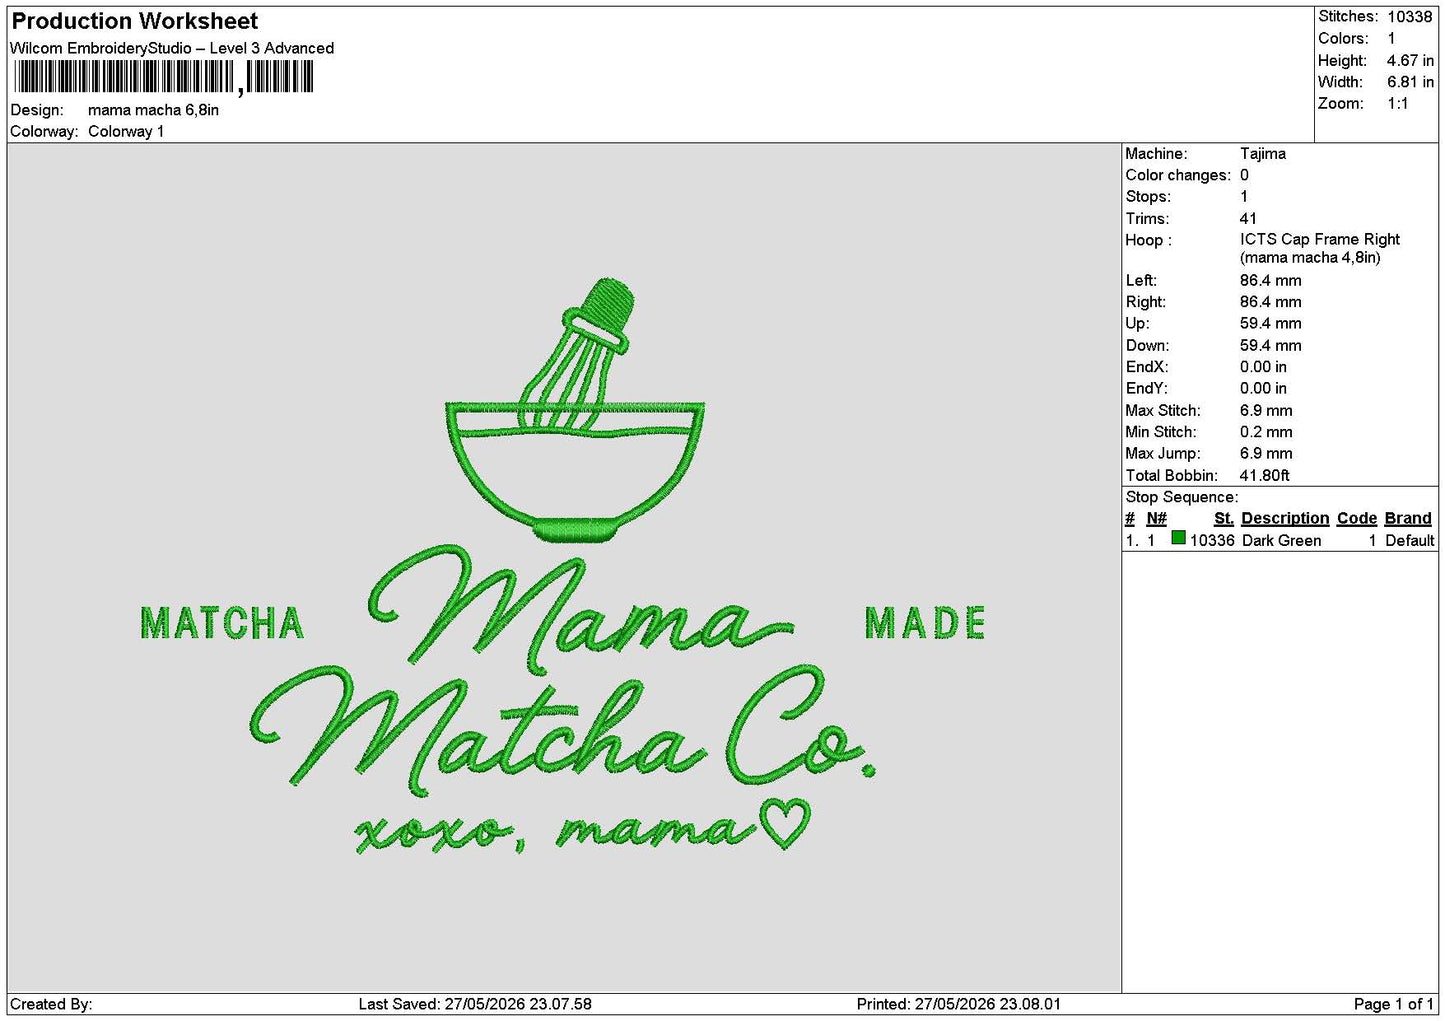This screenshot has width=1445, height=1021.
Task: Click the Zoom value '1:1'
Action: coord(1397,104)
